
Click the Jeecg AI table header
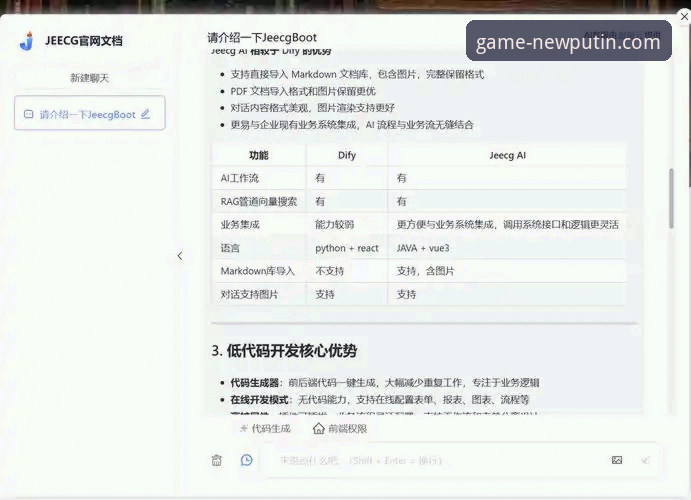coord(507,155)
